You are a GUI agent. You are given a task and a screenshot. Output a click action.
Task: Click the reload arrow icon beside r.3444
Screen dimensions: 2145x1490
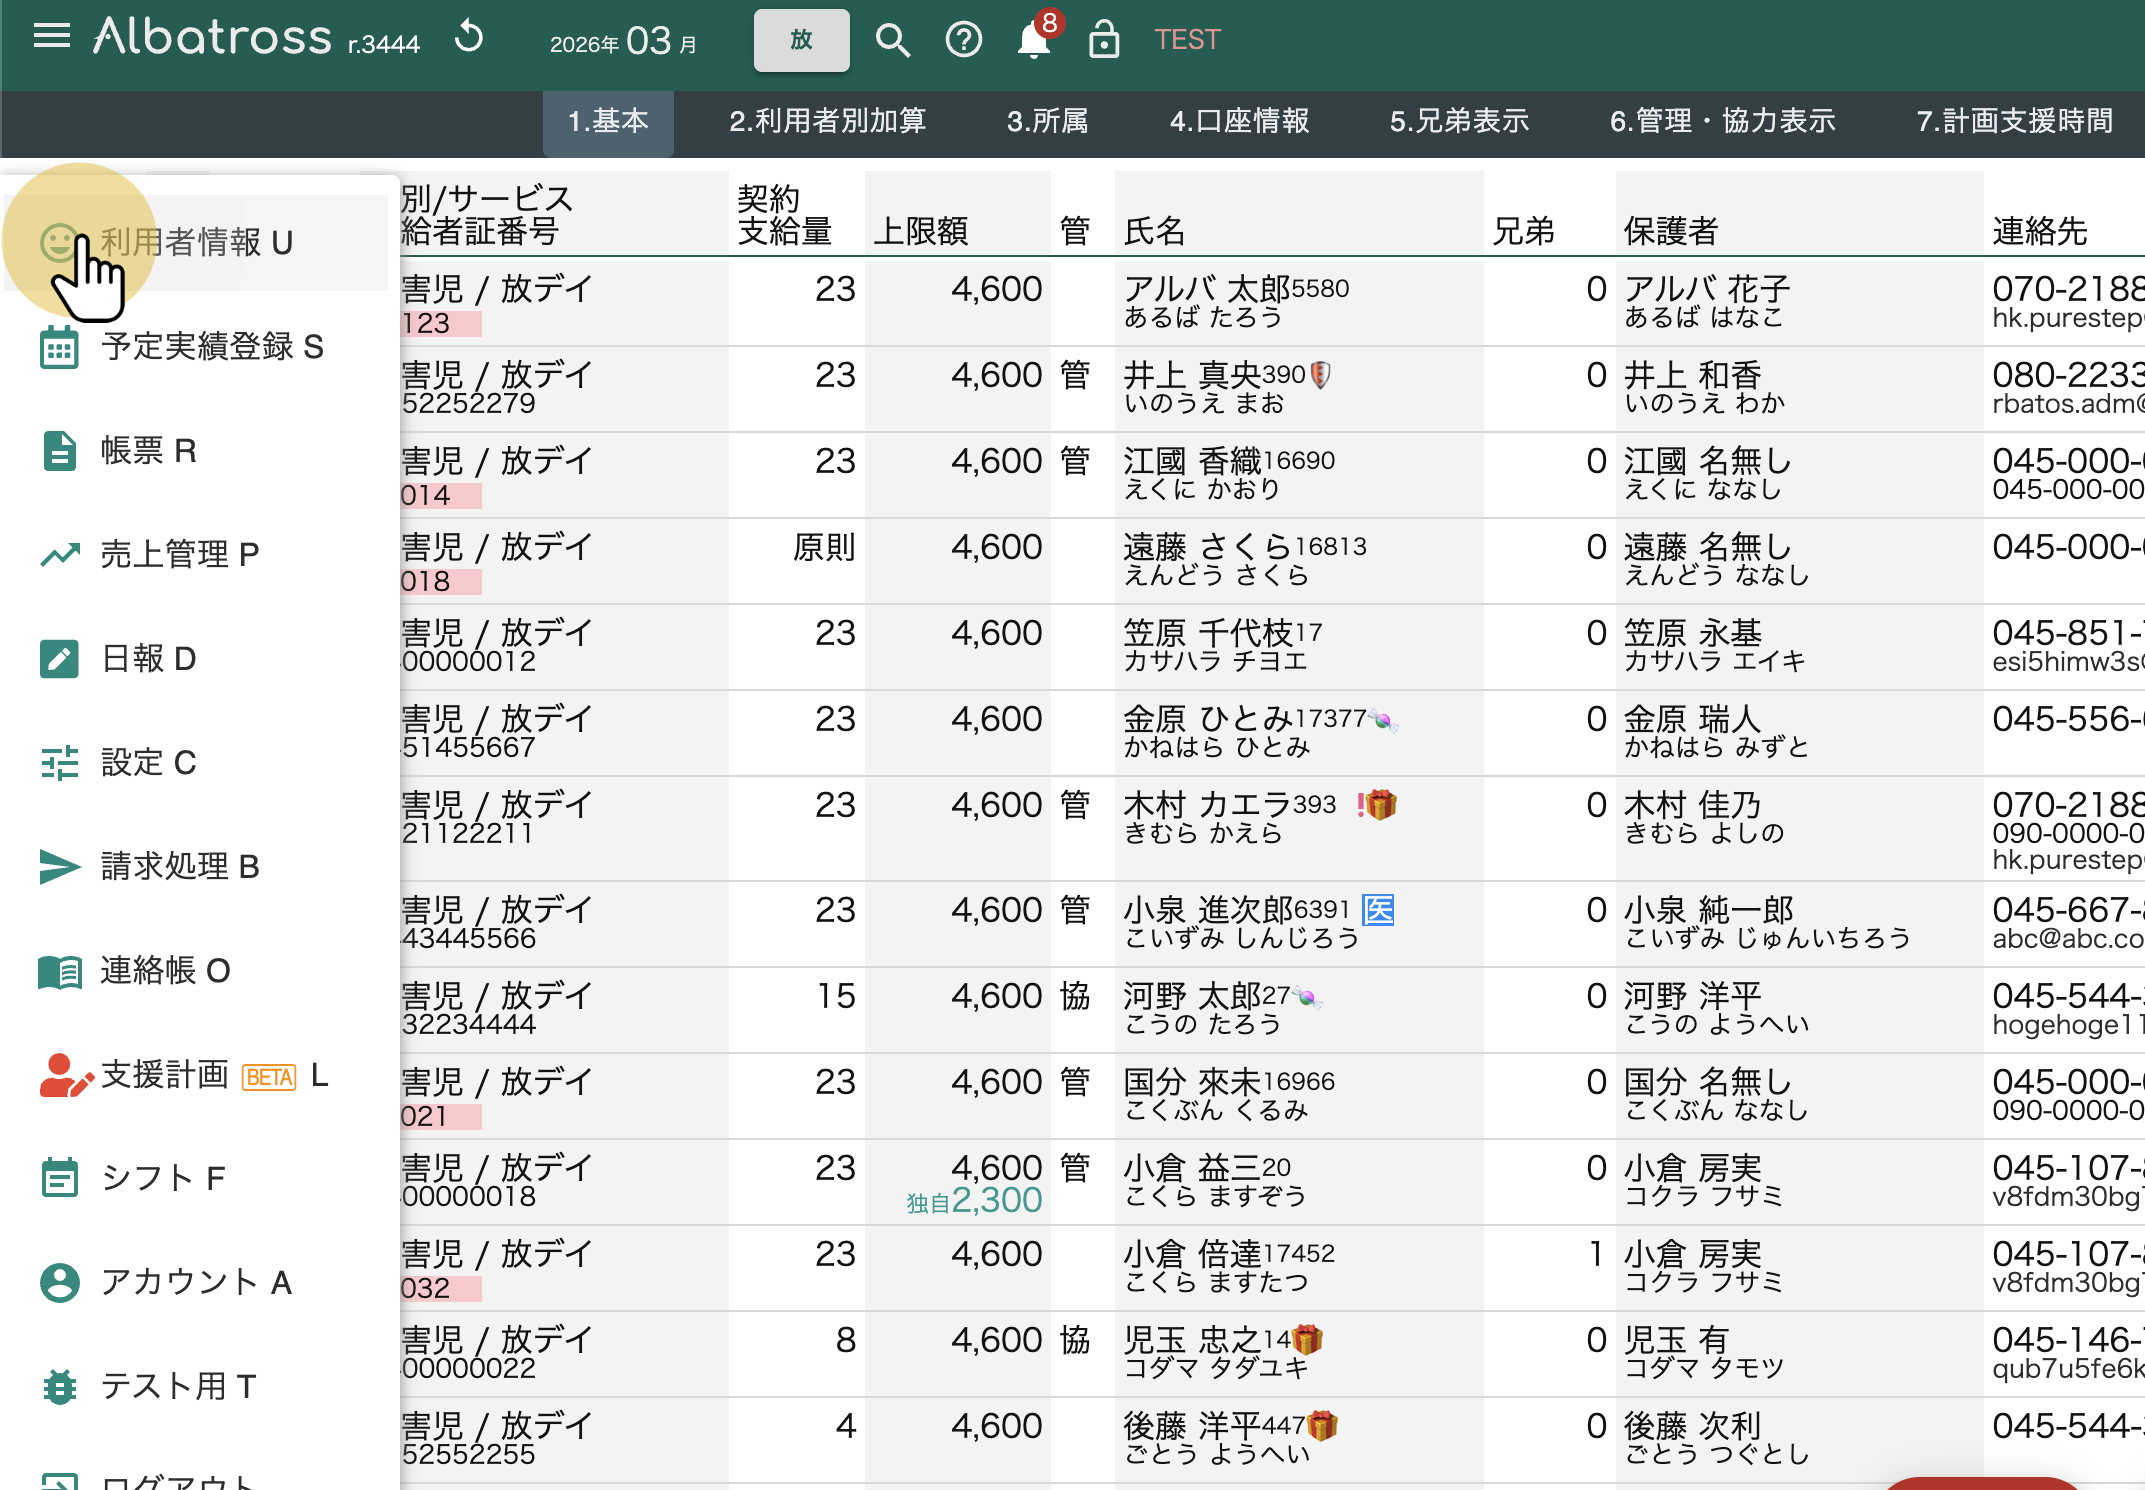469,38
